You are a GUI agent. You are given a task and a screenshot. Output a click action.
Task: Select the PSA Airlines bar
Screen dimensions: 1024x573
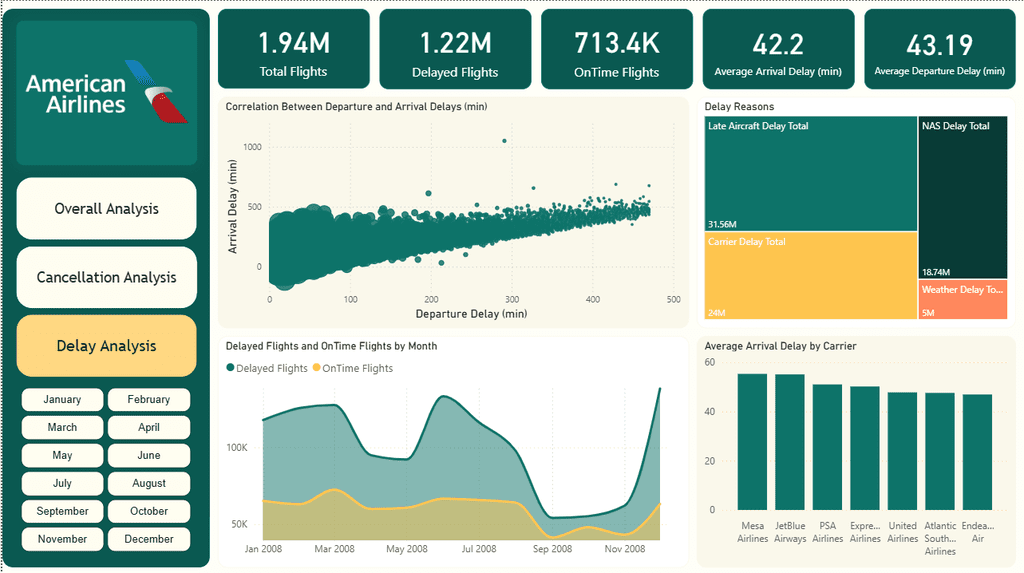pos(827,447)
